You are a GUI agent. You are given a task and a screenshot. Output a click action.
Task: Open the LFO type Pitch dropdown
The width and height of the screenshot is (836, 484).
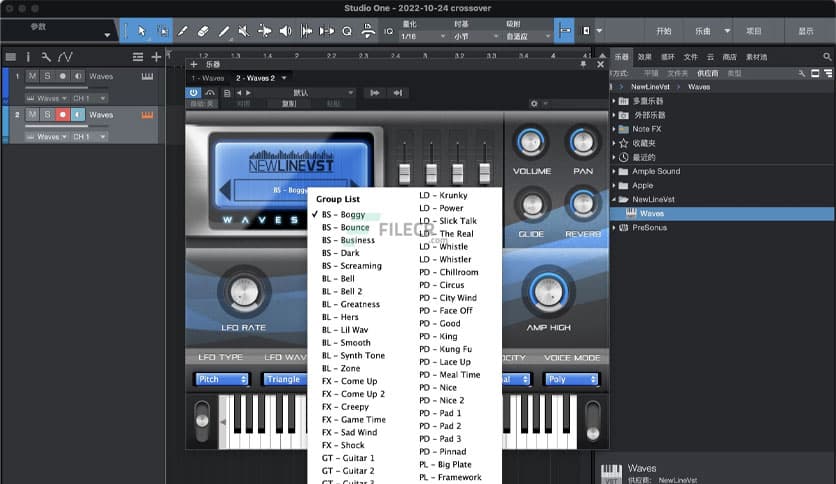click(222, 379)
